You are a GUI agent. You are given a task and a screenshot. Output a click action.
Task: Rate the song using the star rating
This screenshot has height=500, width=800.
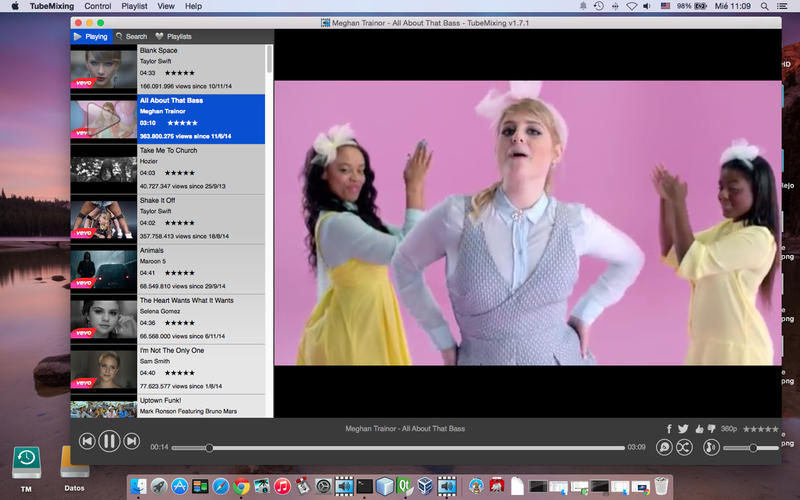760,429
